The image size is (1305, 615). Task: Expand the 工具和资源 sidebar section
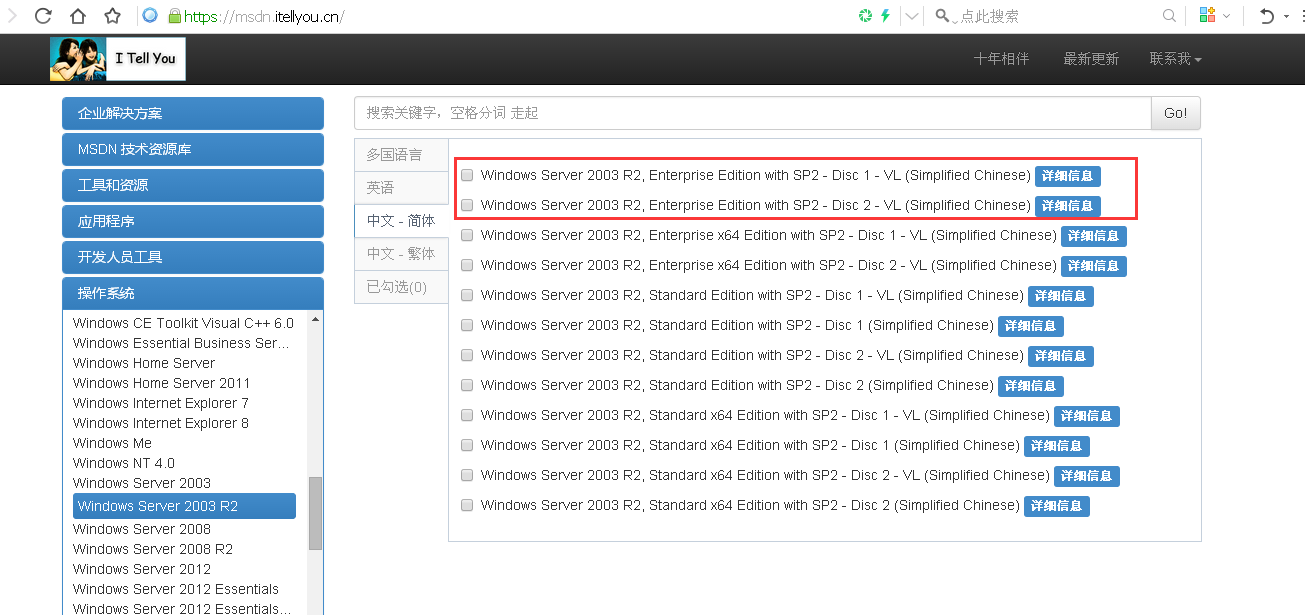(193, 185)
